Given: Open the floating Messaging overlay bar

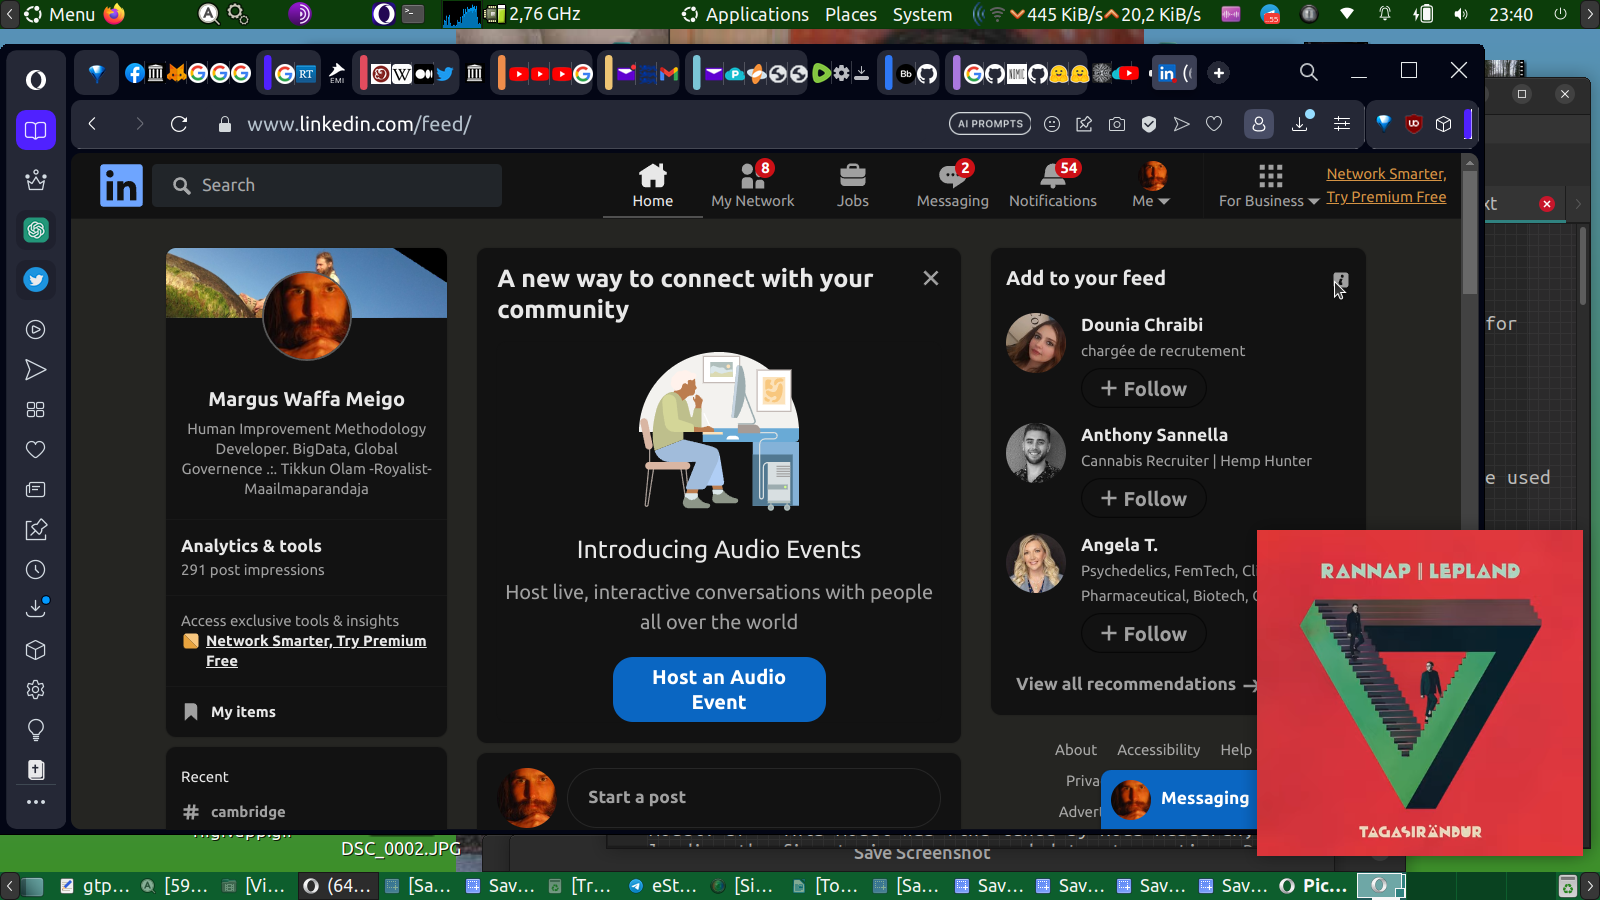Looking at the screenshot, I should (1180, 798).
